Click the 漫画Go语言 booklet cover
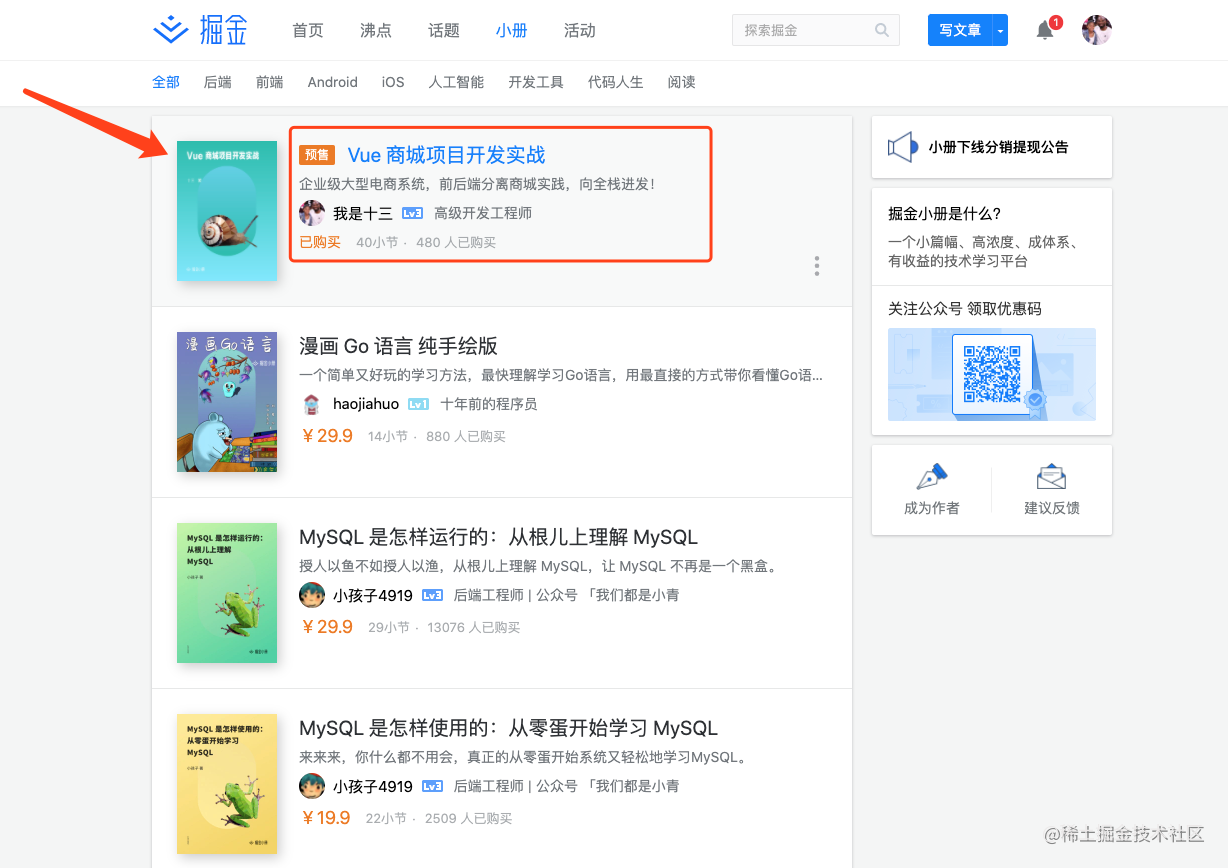This screenshot has width=1228, height=868. click(x=227, y=402)
